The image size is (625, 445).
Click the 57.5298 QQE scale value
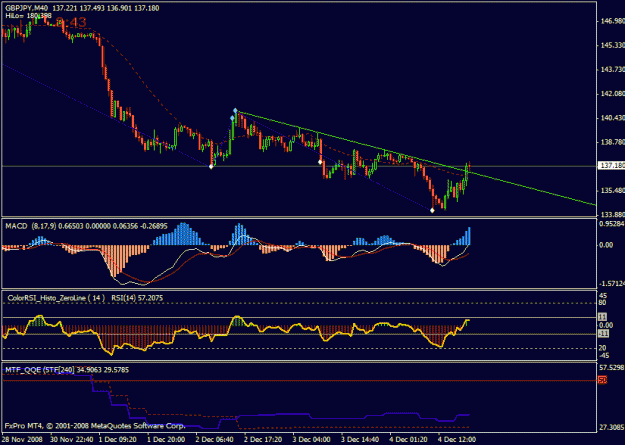tap(612, 366)
